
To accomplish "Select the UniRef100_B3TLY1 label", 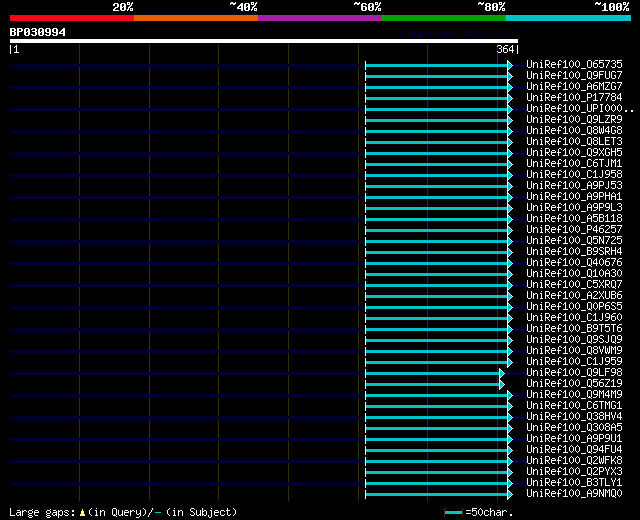I will (x=574, y=483).
